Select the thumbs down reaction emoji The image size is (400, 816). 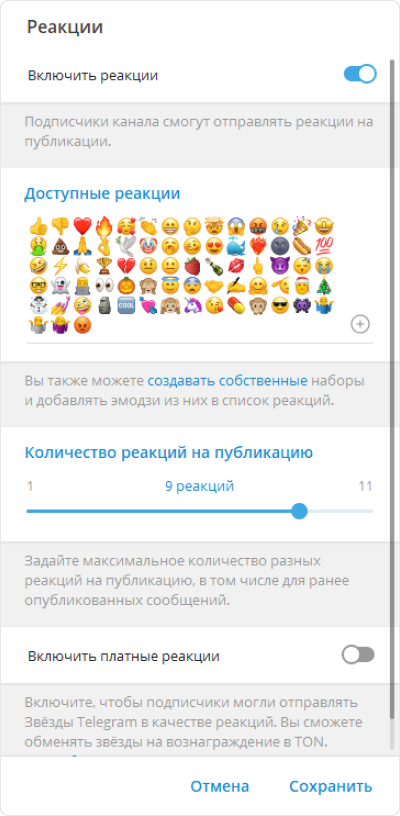click(60, 227)
